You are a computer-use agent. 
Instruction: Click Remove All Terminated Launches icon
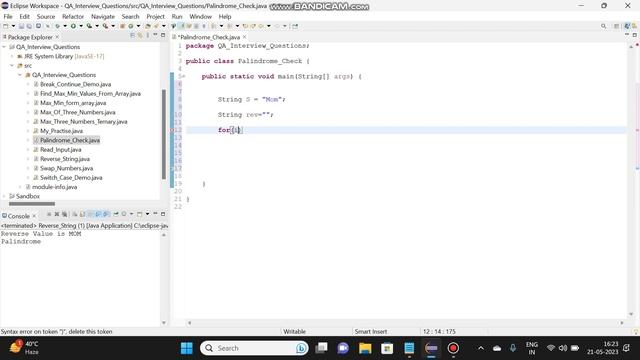pos(64,214)
